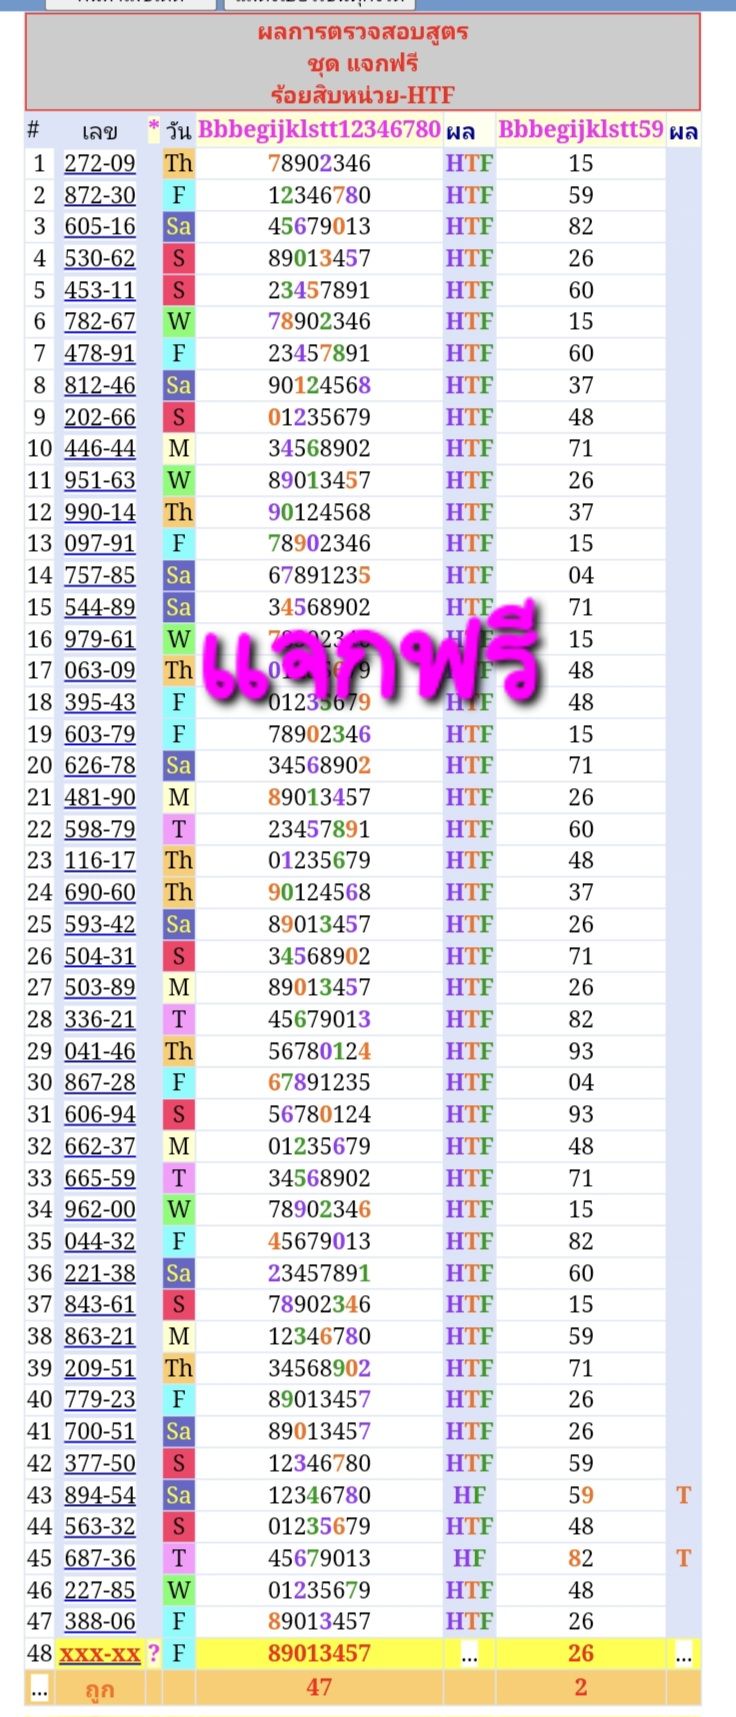Click the orange T result in row 45

click(683, 1558)
